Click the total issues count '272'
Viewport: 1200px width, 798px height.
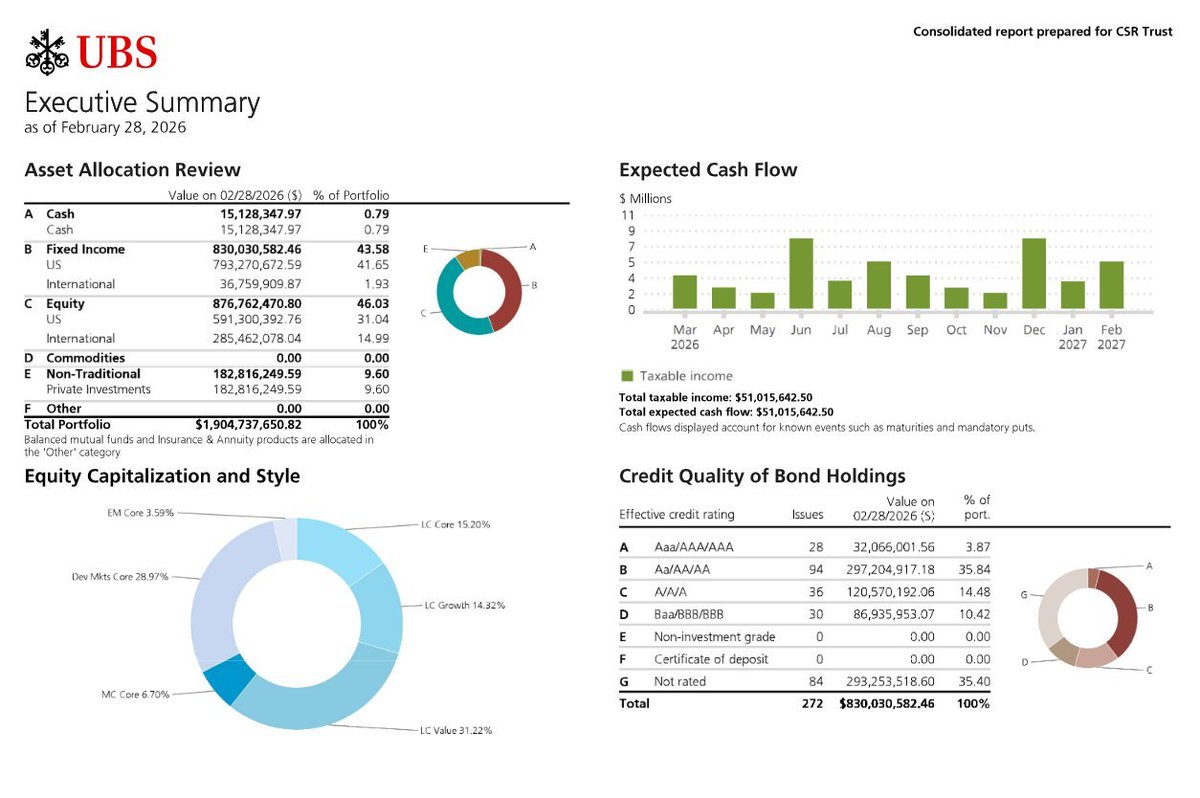812,704
